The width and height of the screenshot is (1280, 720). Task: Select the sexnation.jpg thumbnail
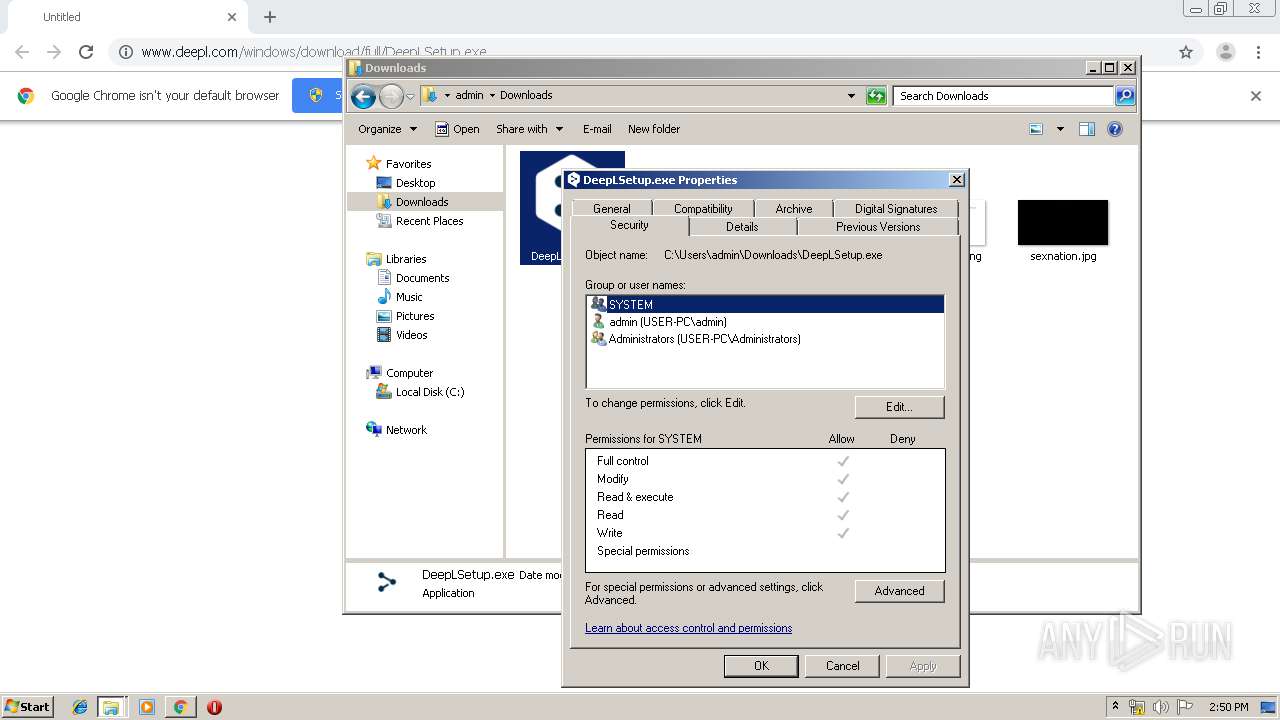tap(1063, 222)
